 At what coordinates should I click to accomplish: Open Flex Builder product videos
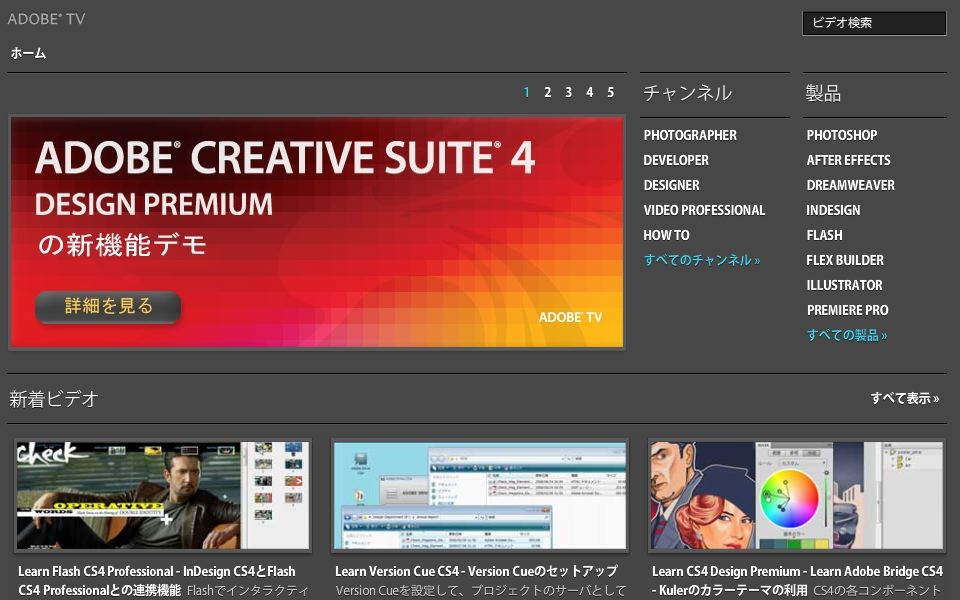click(x=845, y=260)
